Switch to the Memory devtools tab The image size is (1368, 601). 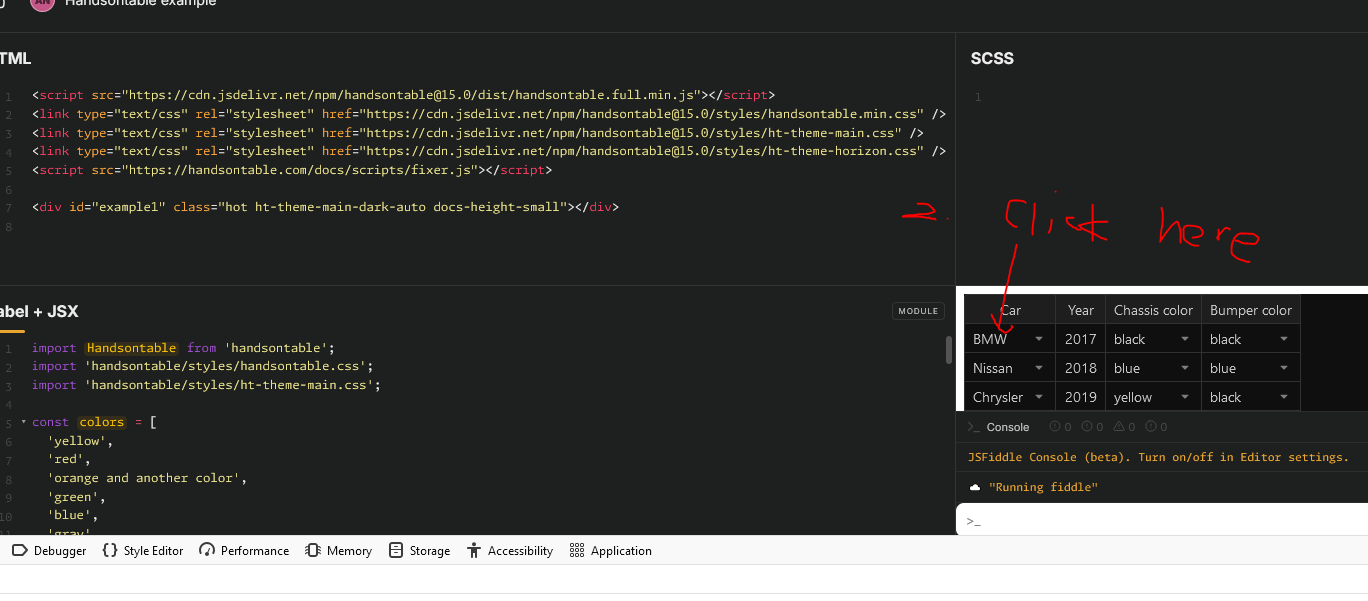coord(338,551)
